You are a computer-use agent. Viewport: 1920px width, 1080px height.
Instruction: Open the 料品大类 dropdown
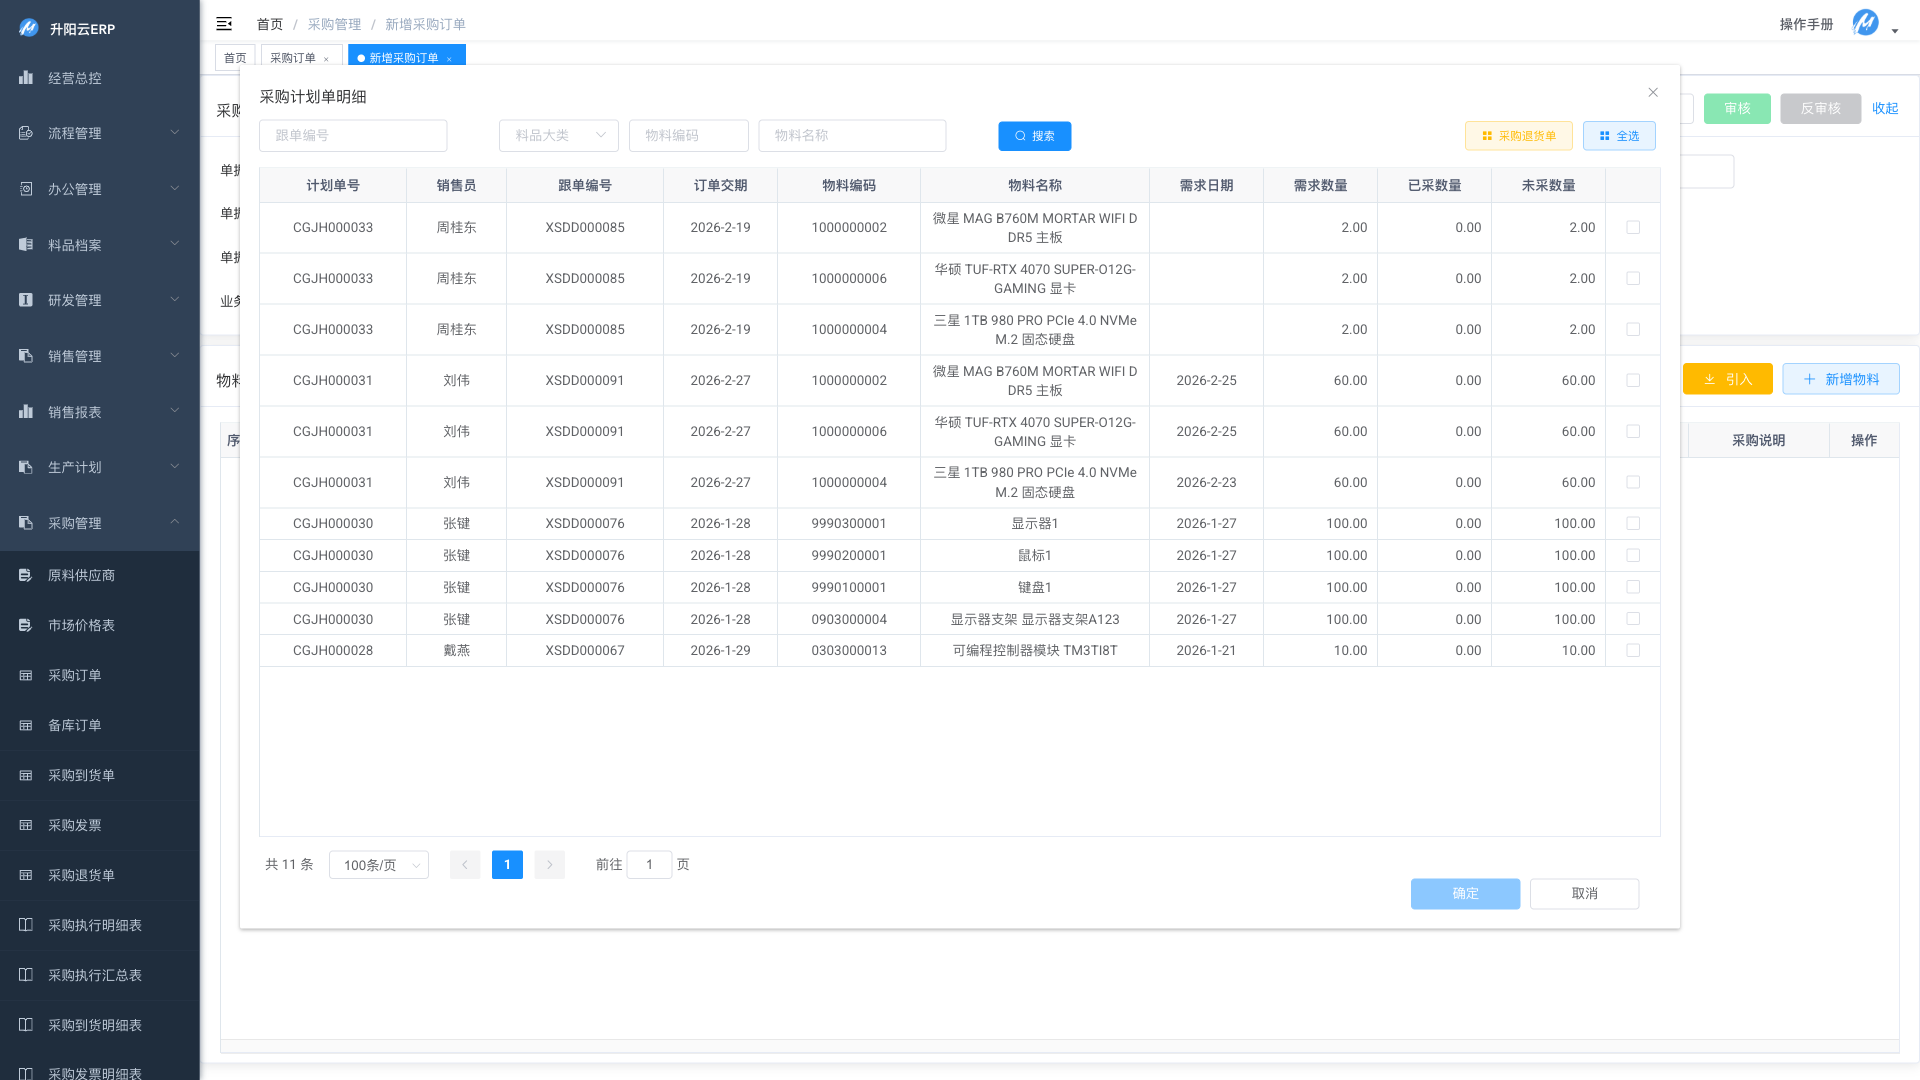[x=558, y=135]
